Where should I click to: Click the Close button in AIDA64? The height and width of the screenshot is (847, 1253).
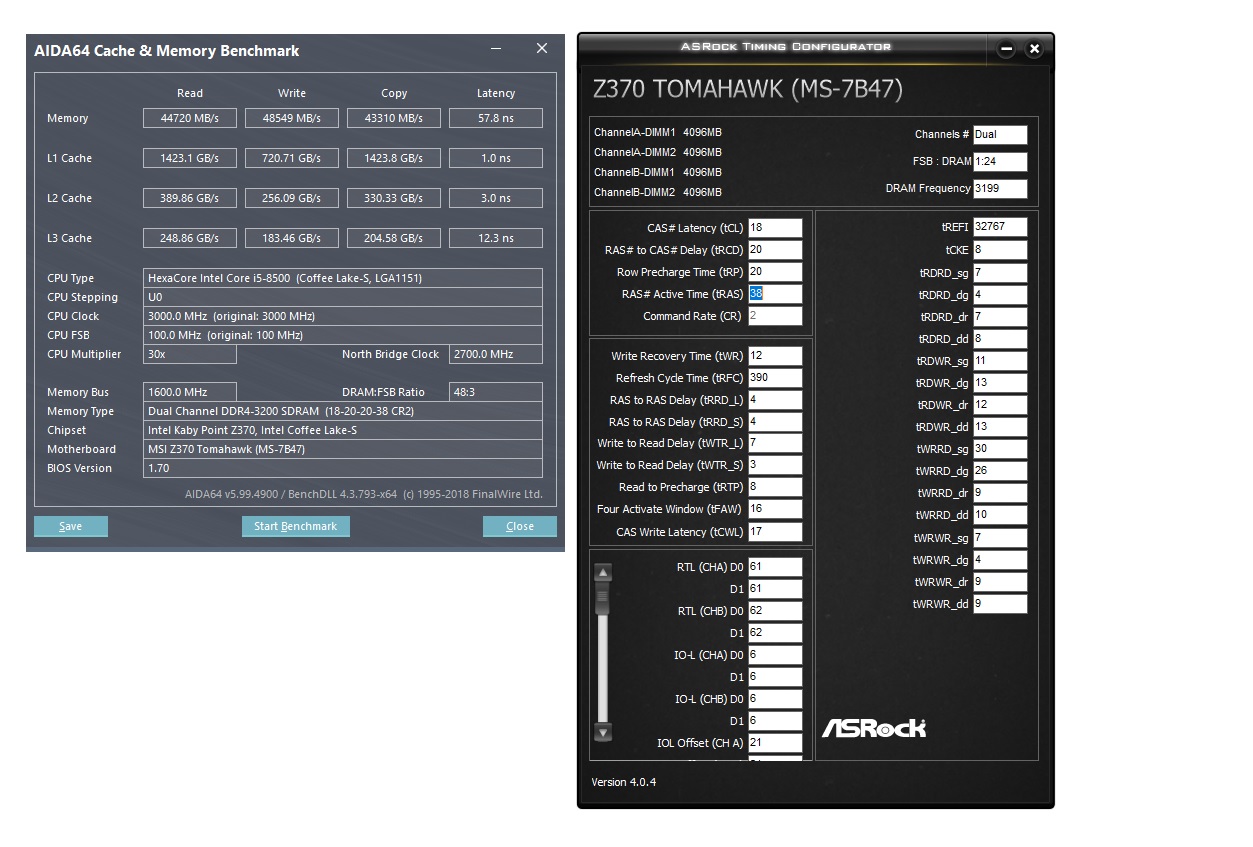tap(519, 526)
